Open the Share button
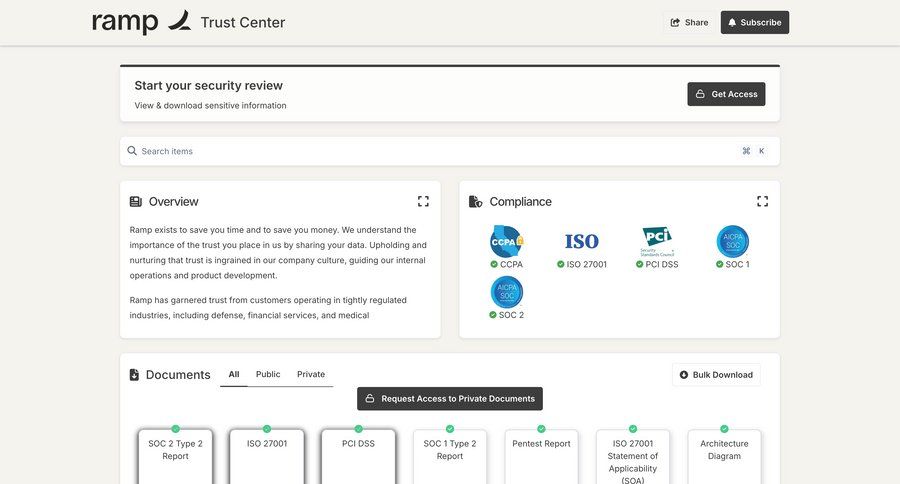900x484 pixels. click(689, 22)
